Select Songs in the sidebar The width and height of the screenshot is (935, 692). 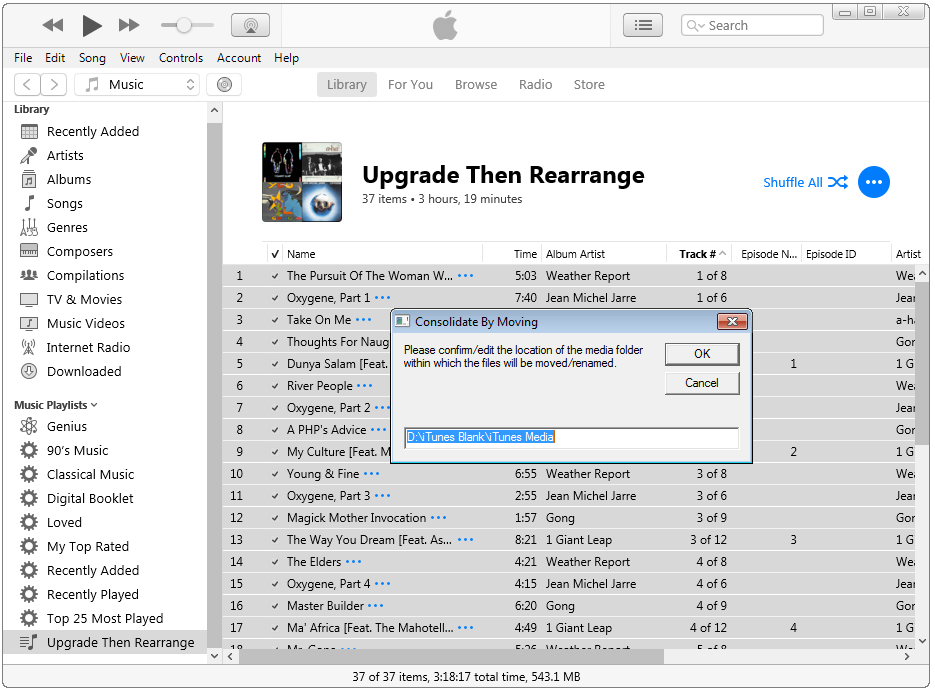pyautogui.click(x=64, y=203)
